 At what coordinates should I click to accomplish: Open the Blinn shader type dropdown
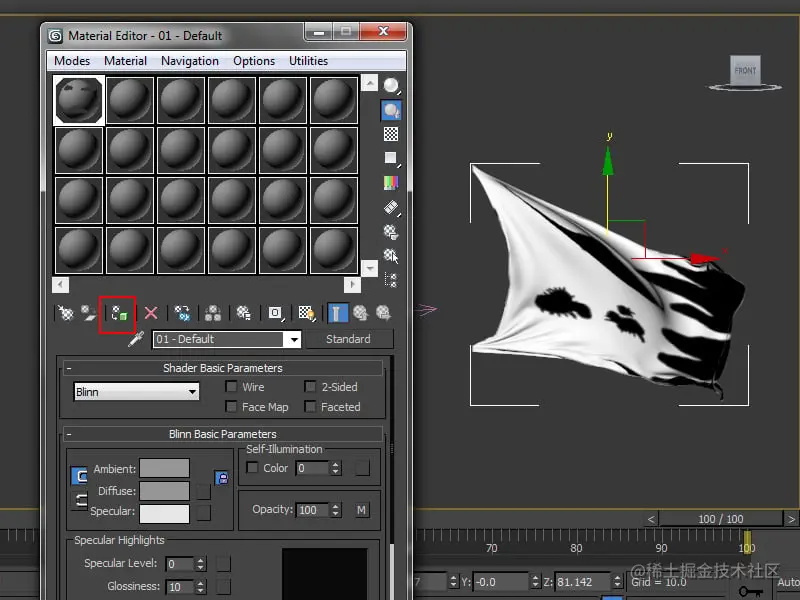[x=192, y=392]
